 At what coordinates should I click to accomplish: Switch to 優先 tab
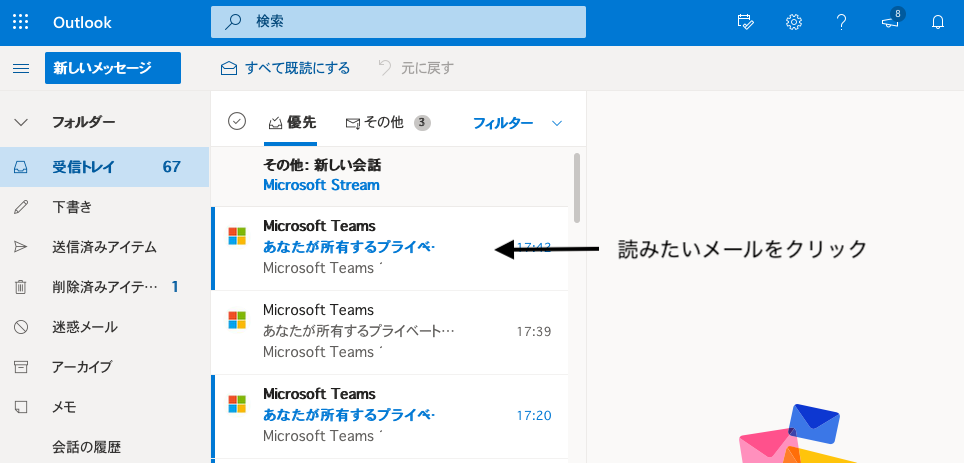[x=291, y=123]
